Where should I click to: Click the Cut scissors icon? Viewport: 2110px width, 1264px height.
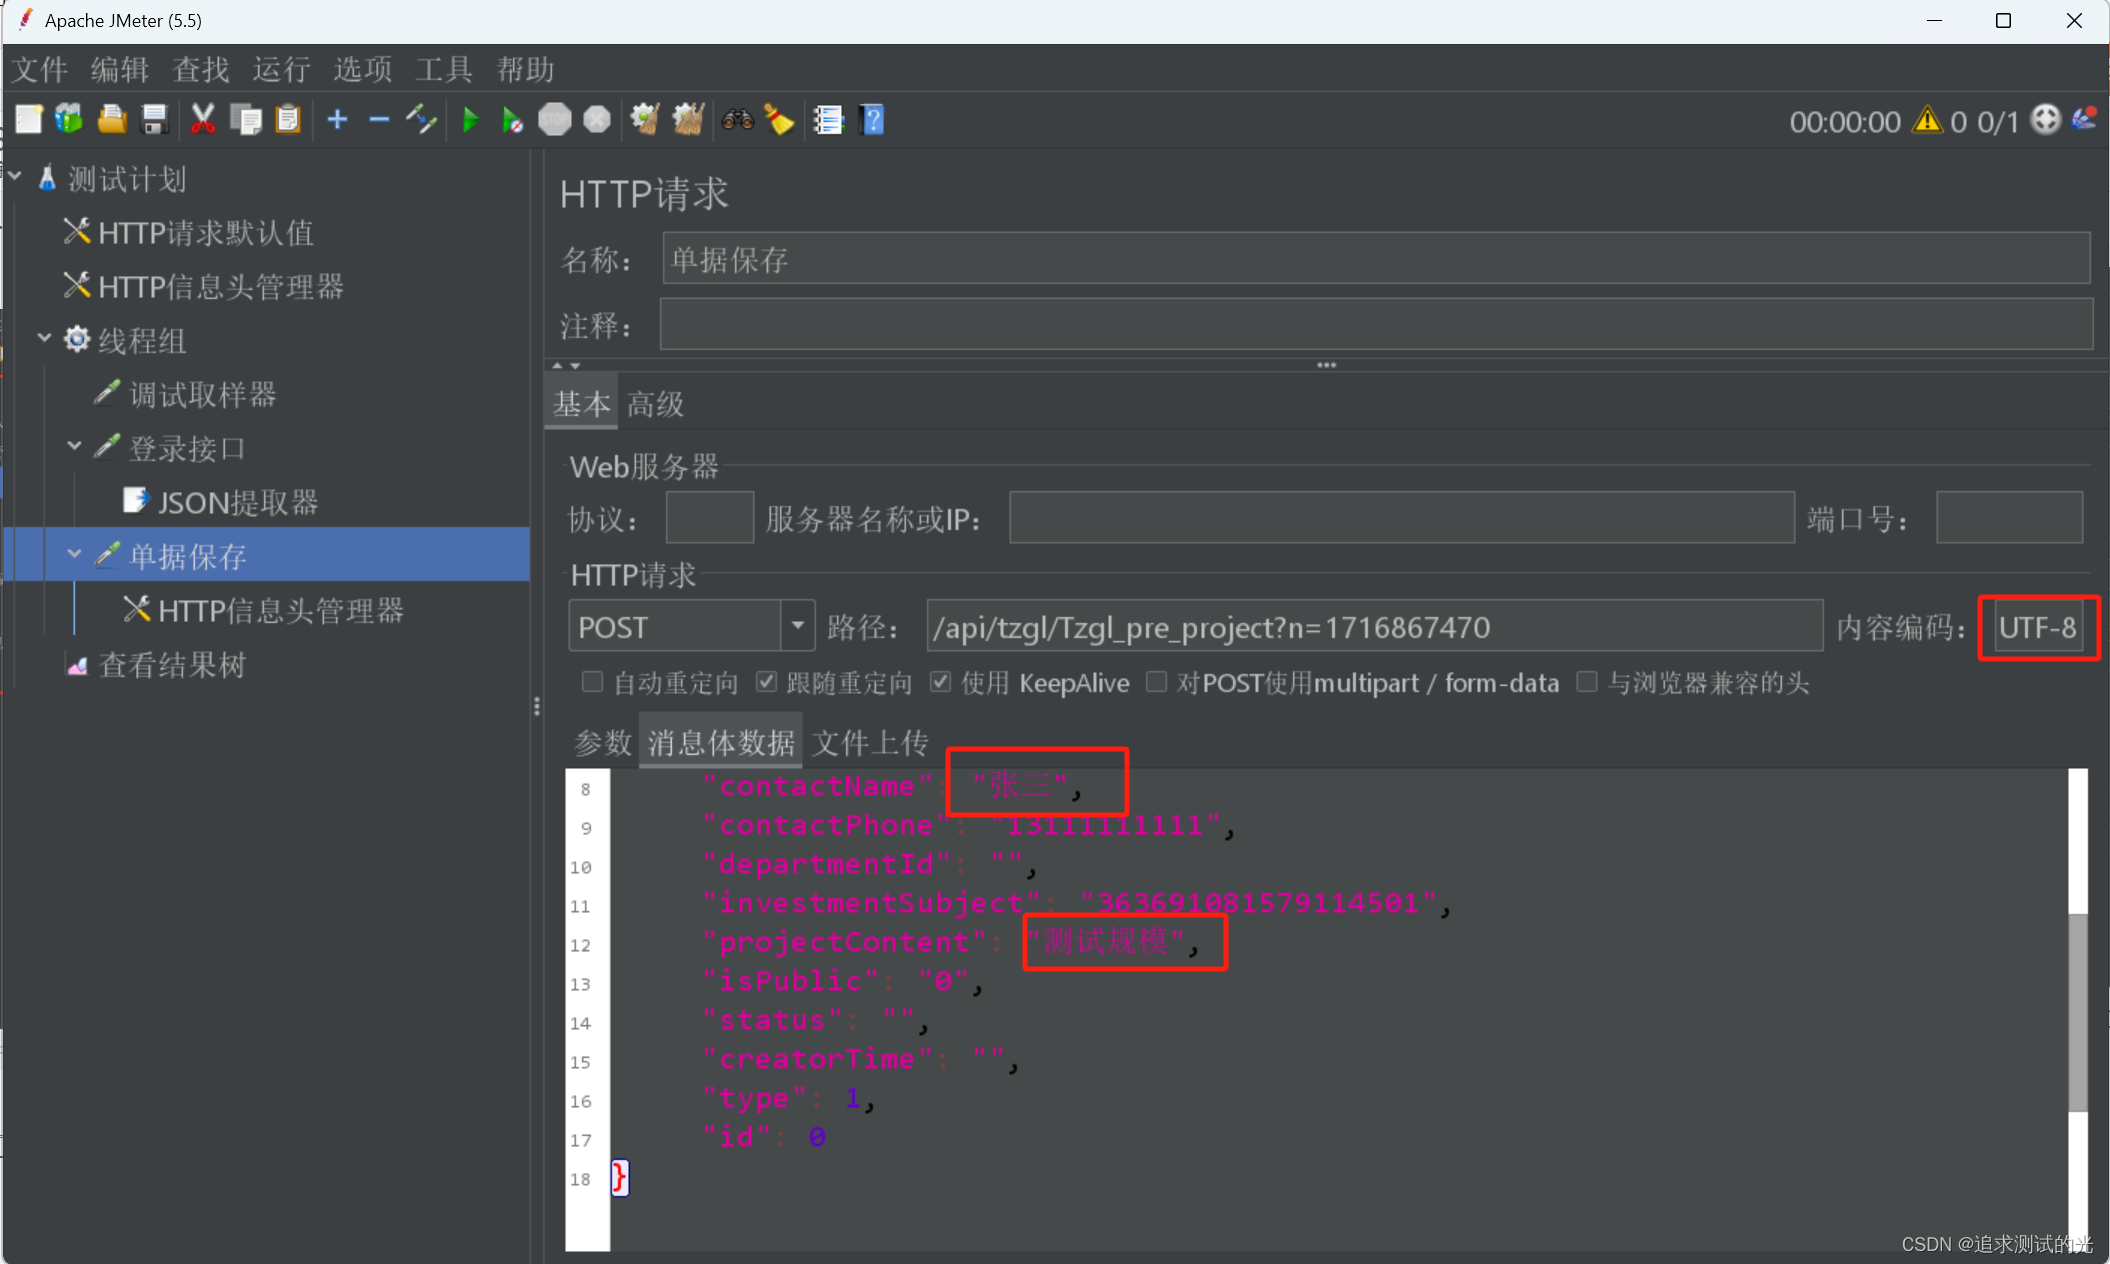tap(203, 120)
